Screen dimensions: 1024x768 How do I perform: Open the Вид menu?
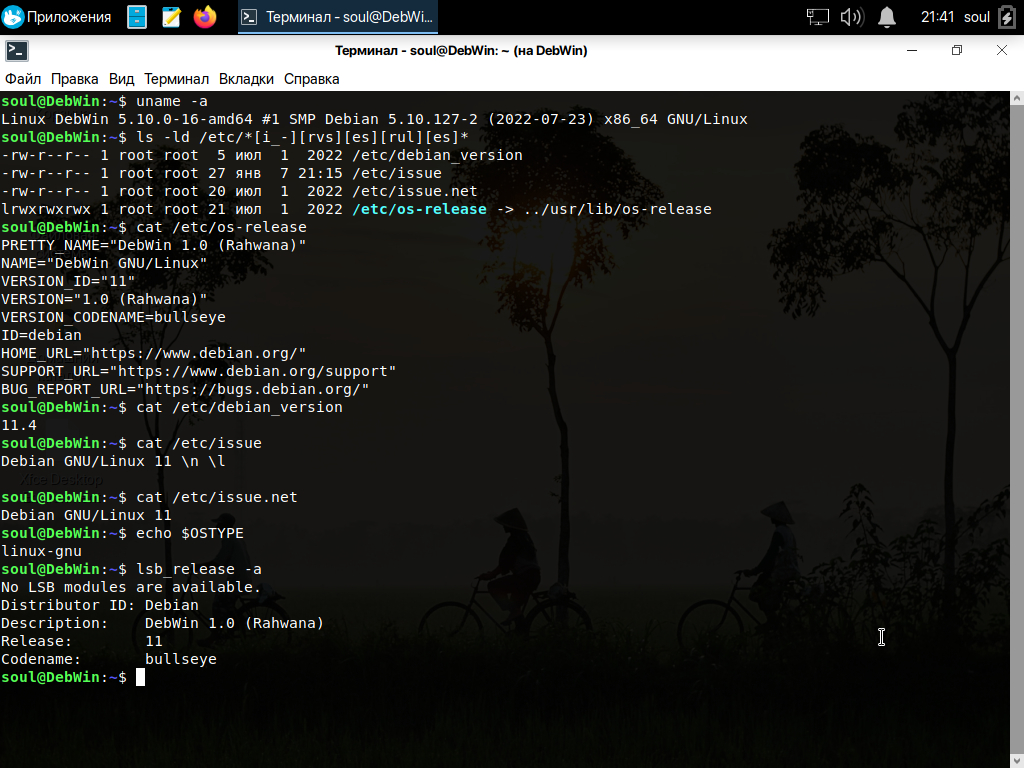click(x=121, y=79)
